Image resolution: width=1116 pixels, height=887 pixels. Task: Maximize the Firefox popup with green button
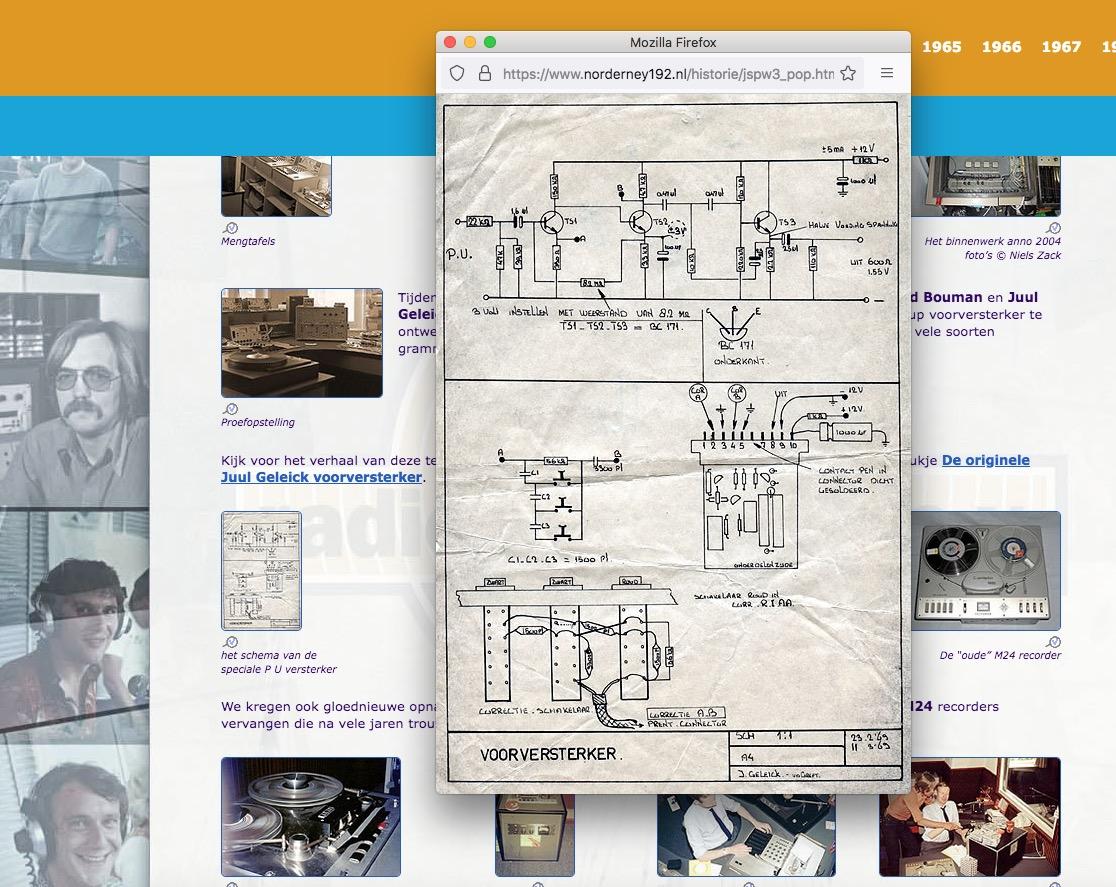pos(490,42)
